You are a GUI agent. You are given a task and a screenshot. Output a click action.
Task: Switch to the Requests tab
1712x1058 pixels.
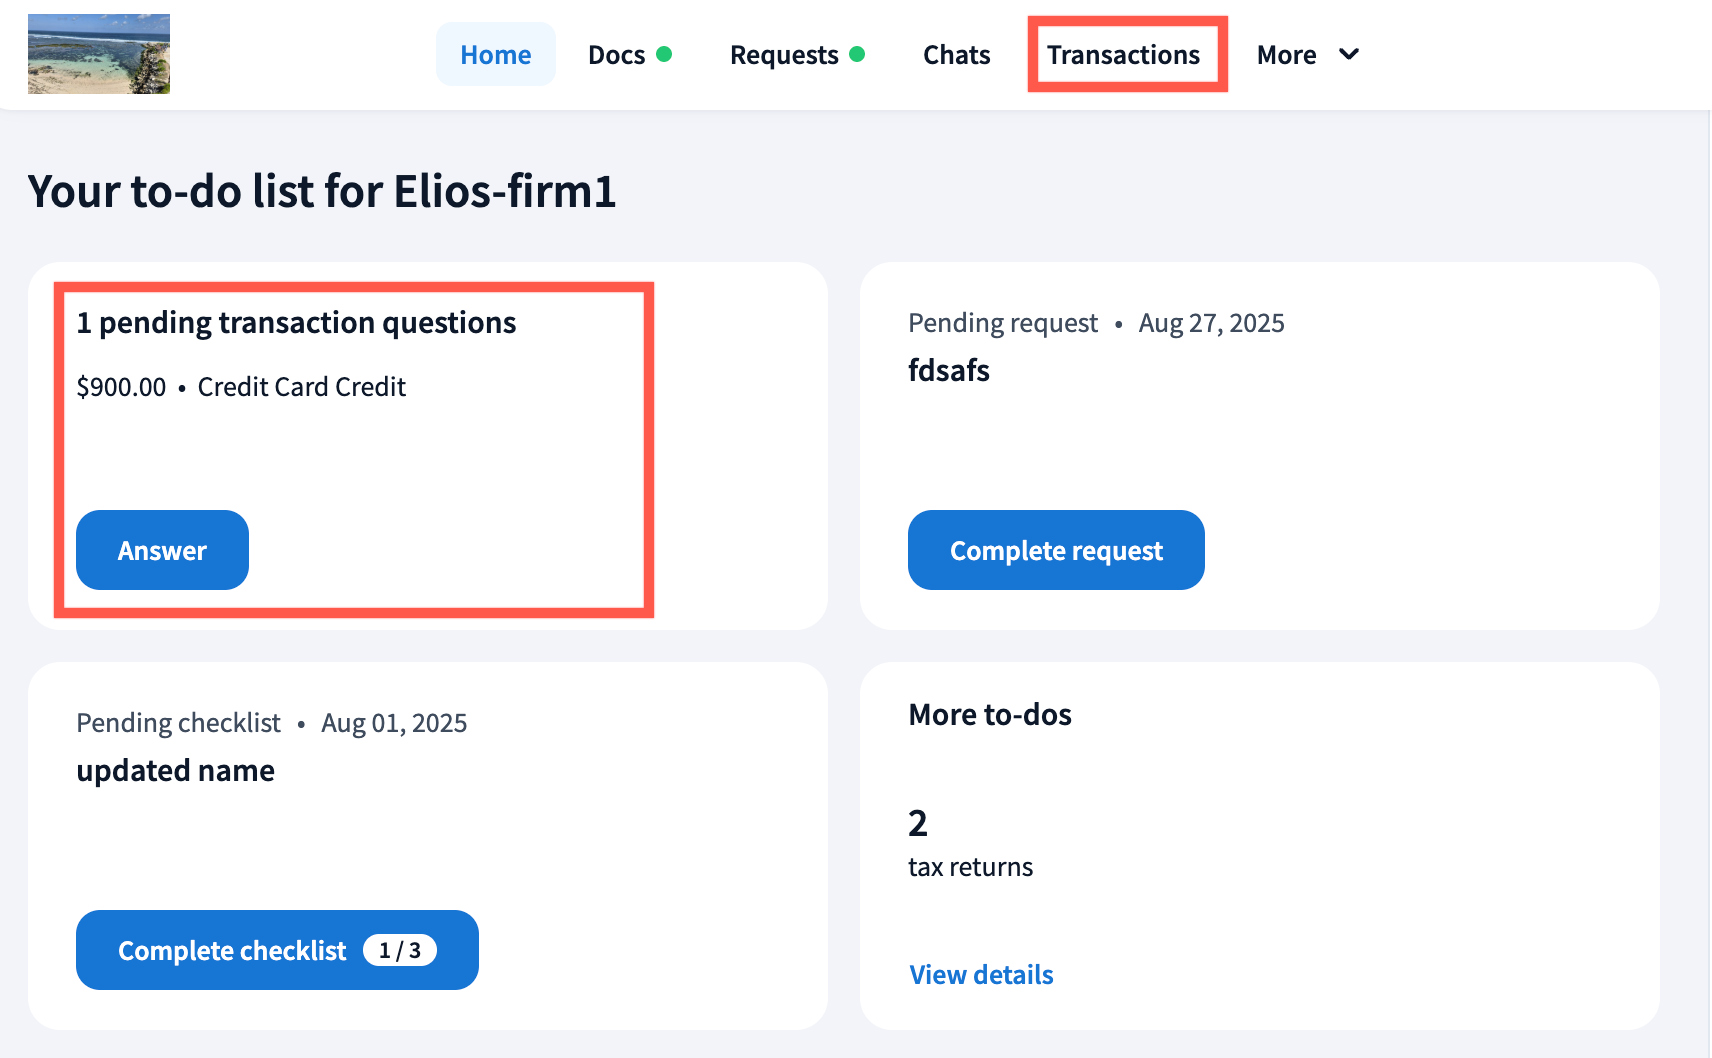coord(783,55)
